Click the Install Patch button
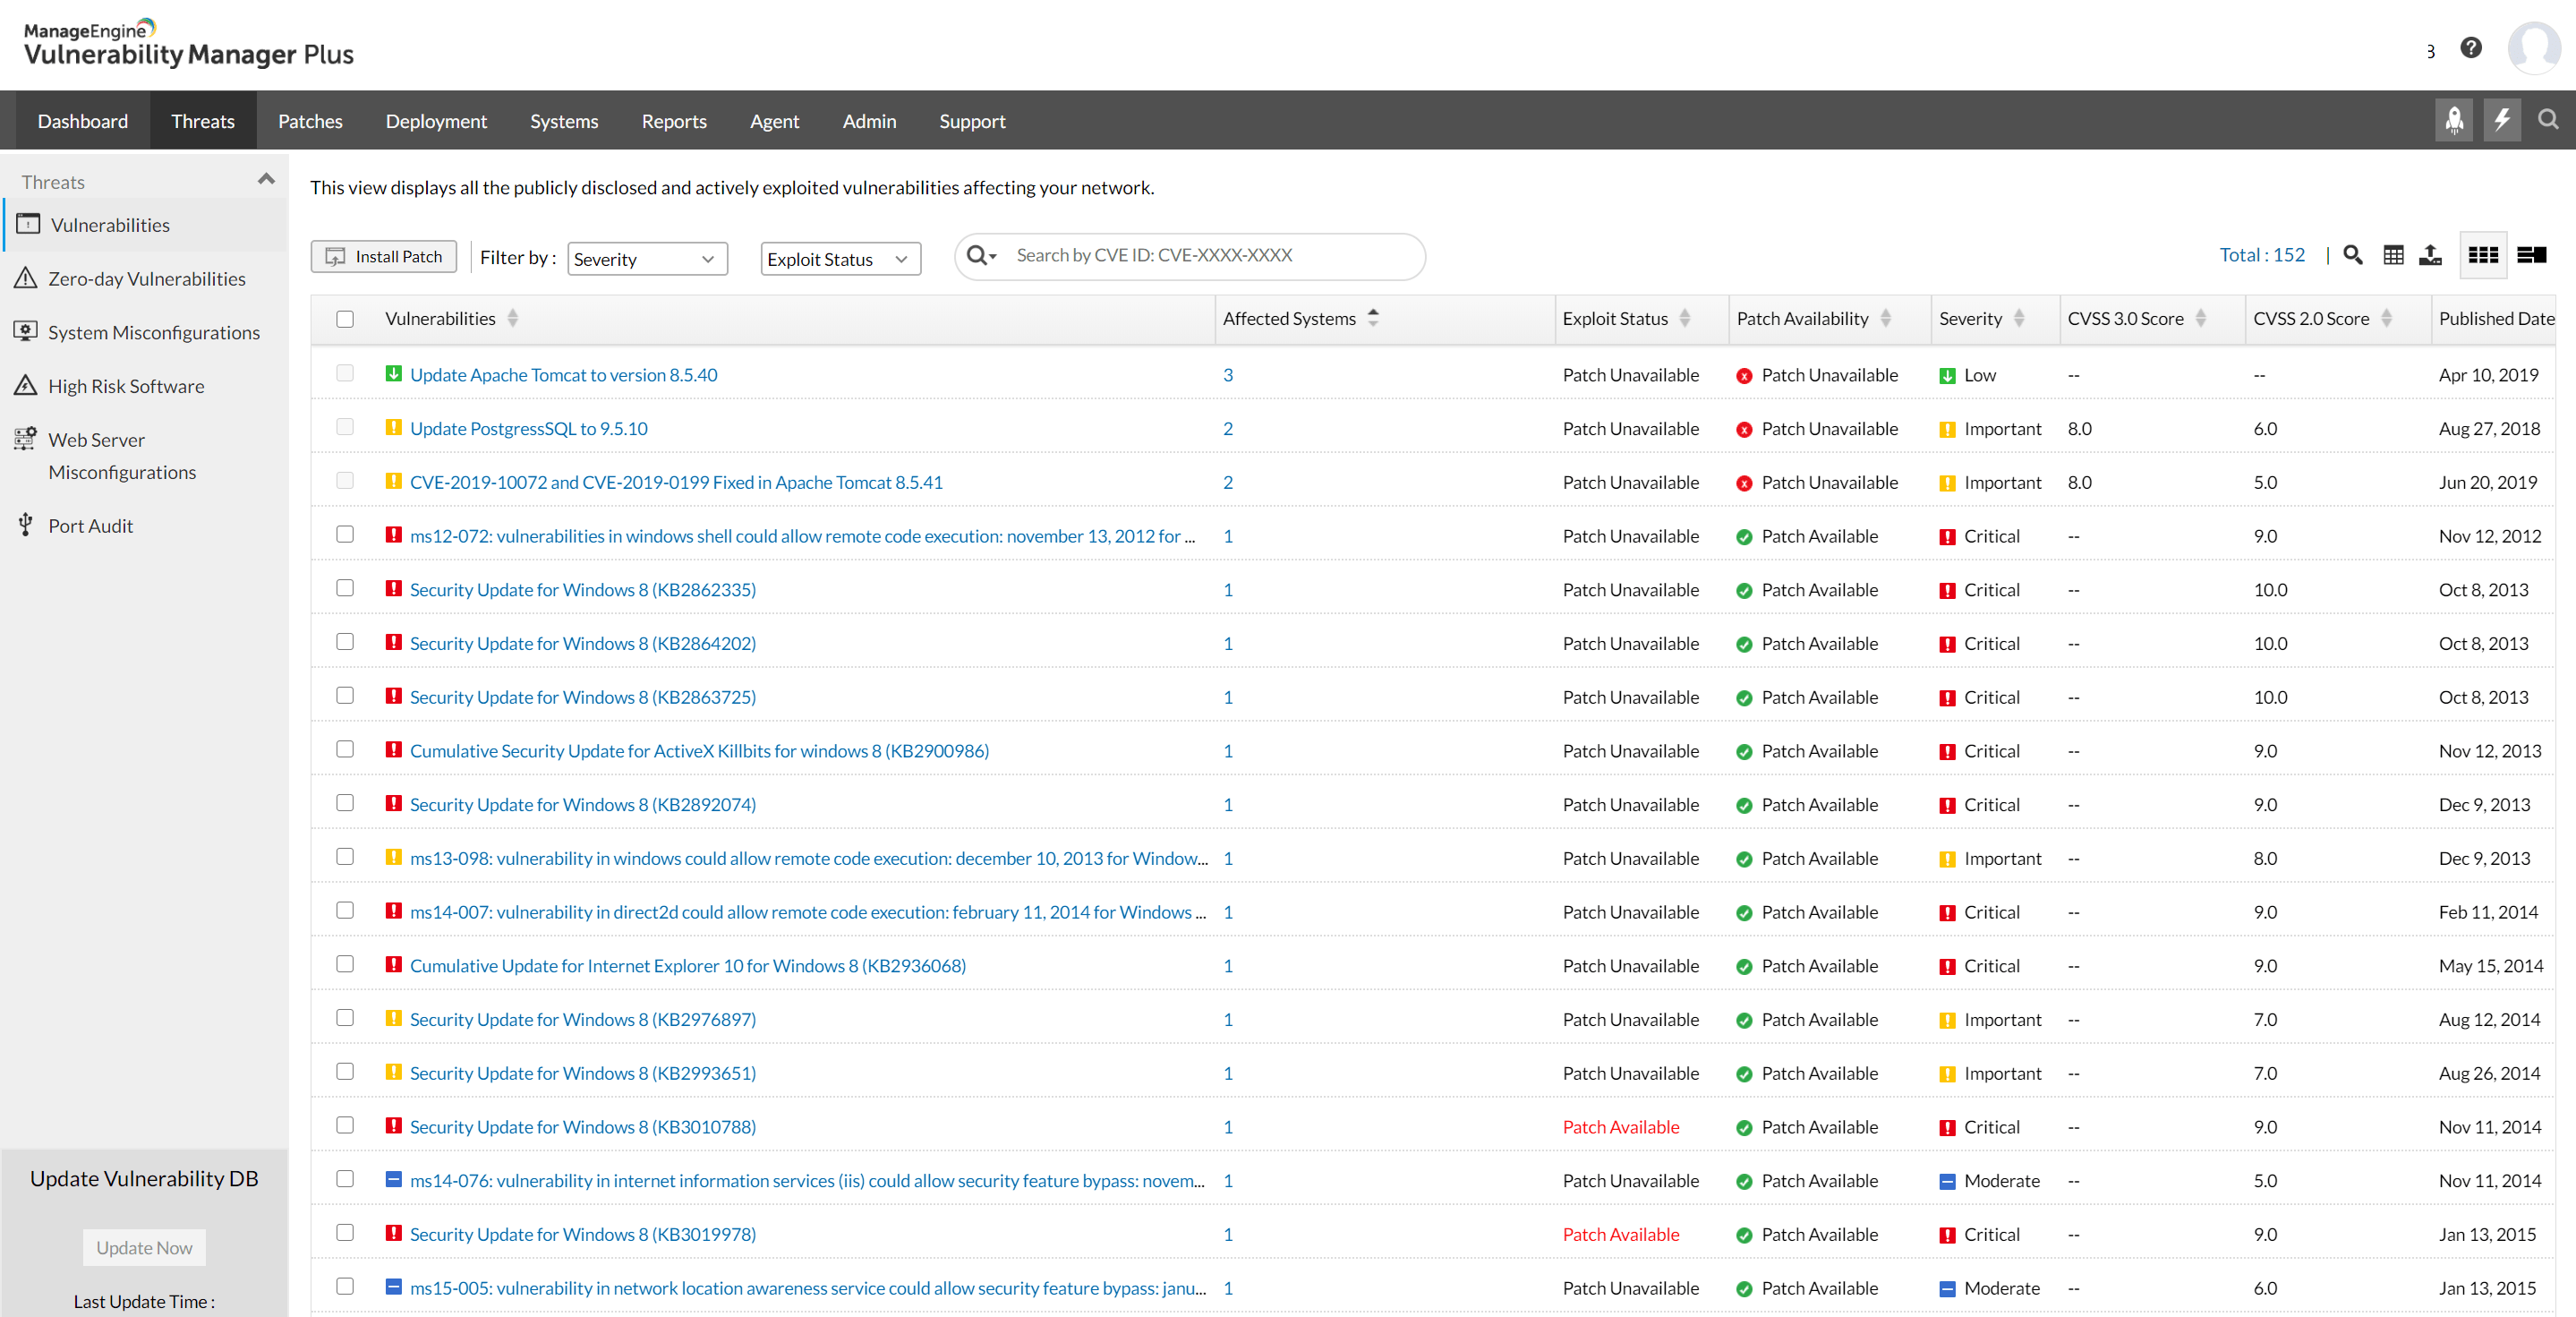The image size is (2576, 1317). click(x=384, y=257)
